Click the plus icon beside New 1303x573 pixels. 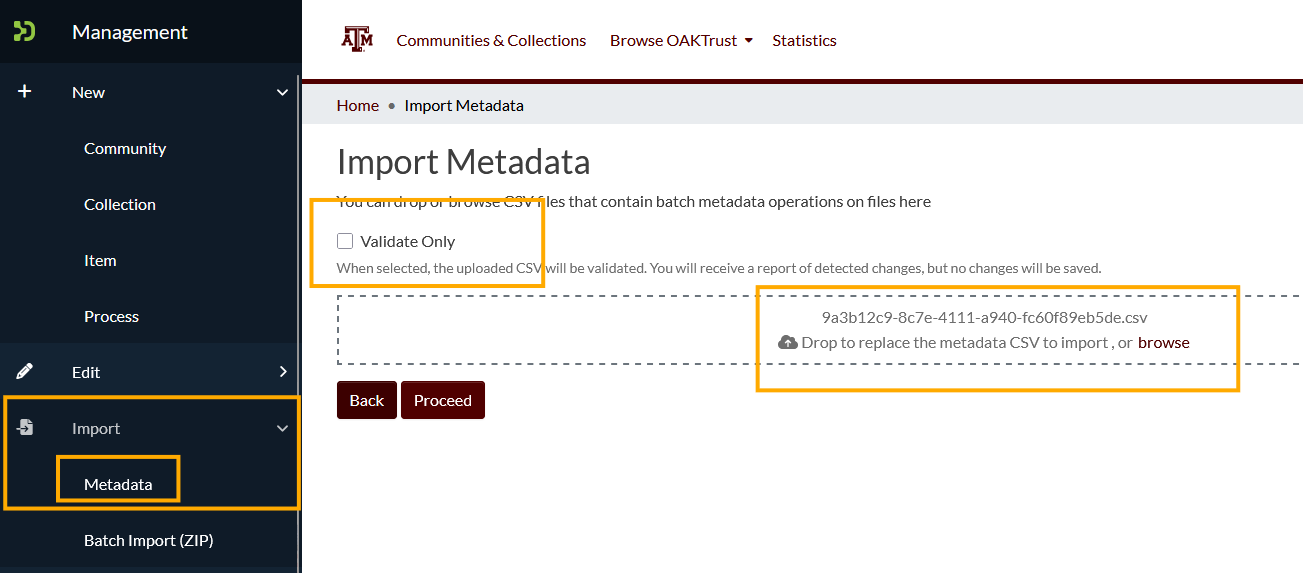point(25,91)
